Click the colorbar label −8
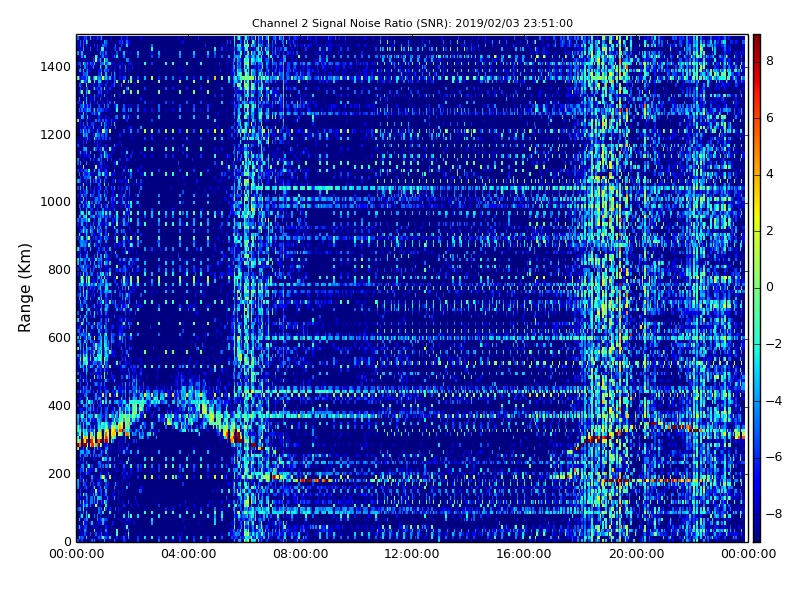This screenshot has height=600, width=800. tap(774, 514)
